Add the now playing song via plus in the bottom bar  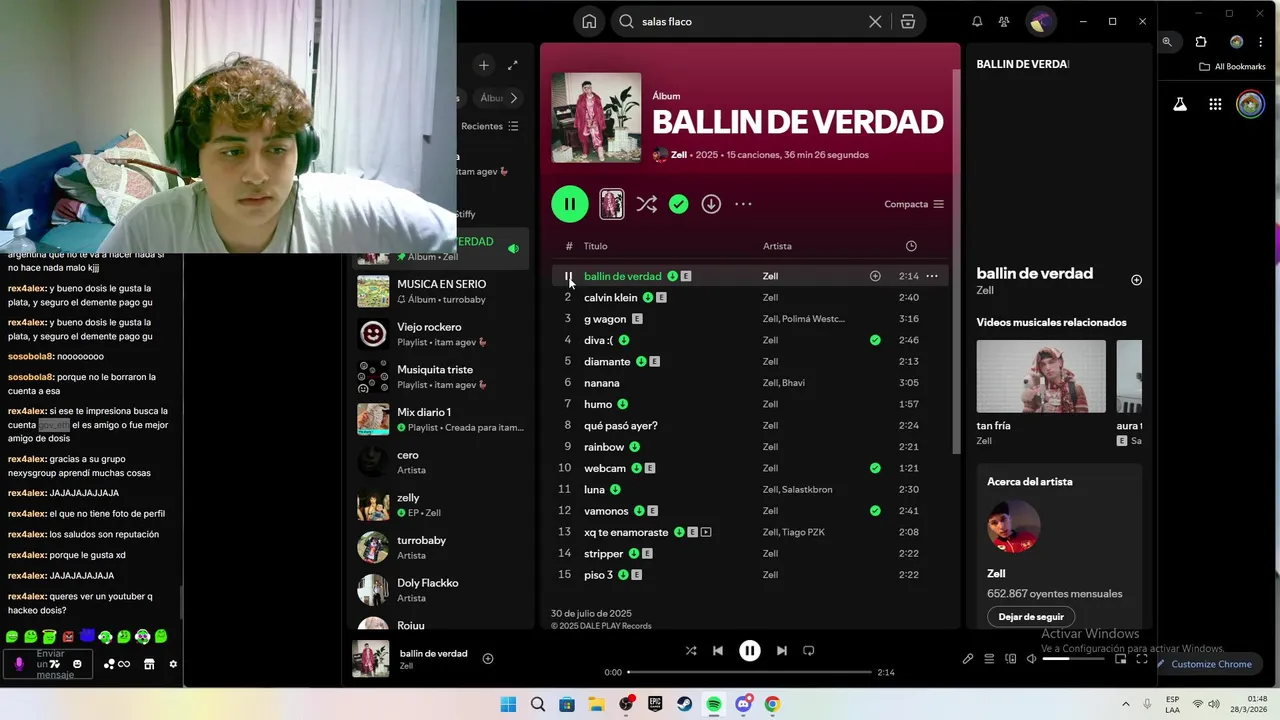488,658
